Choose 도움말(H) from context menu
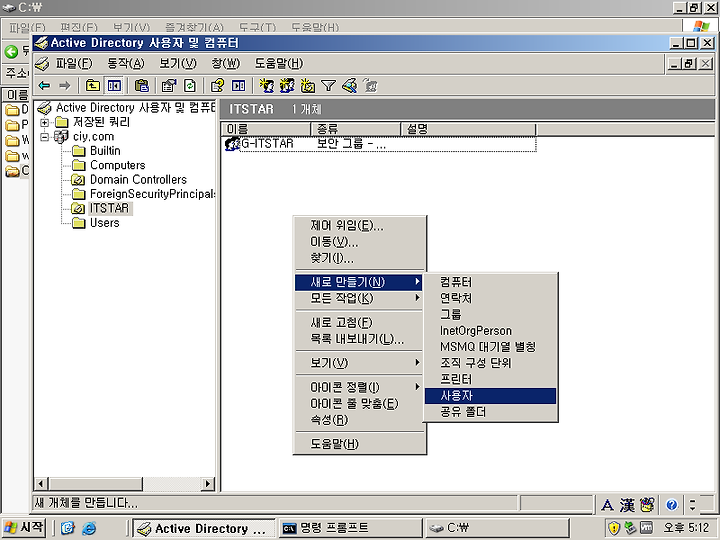 (x=359, y=444)
